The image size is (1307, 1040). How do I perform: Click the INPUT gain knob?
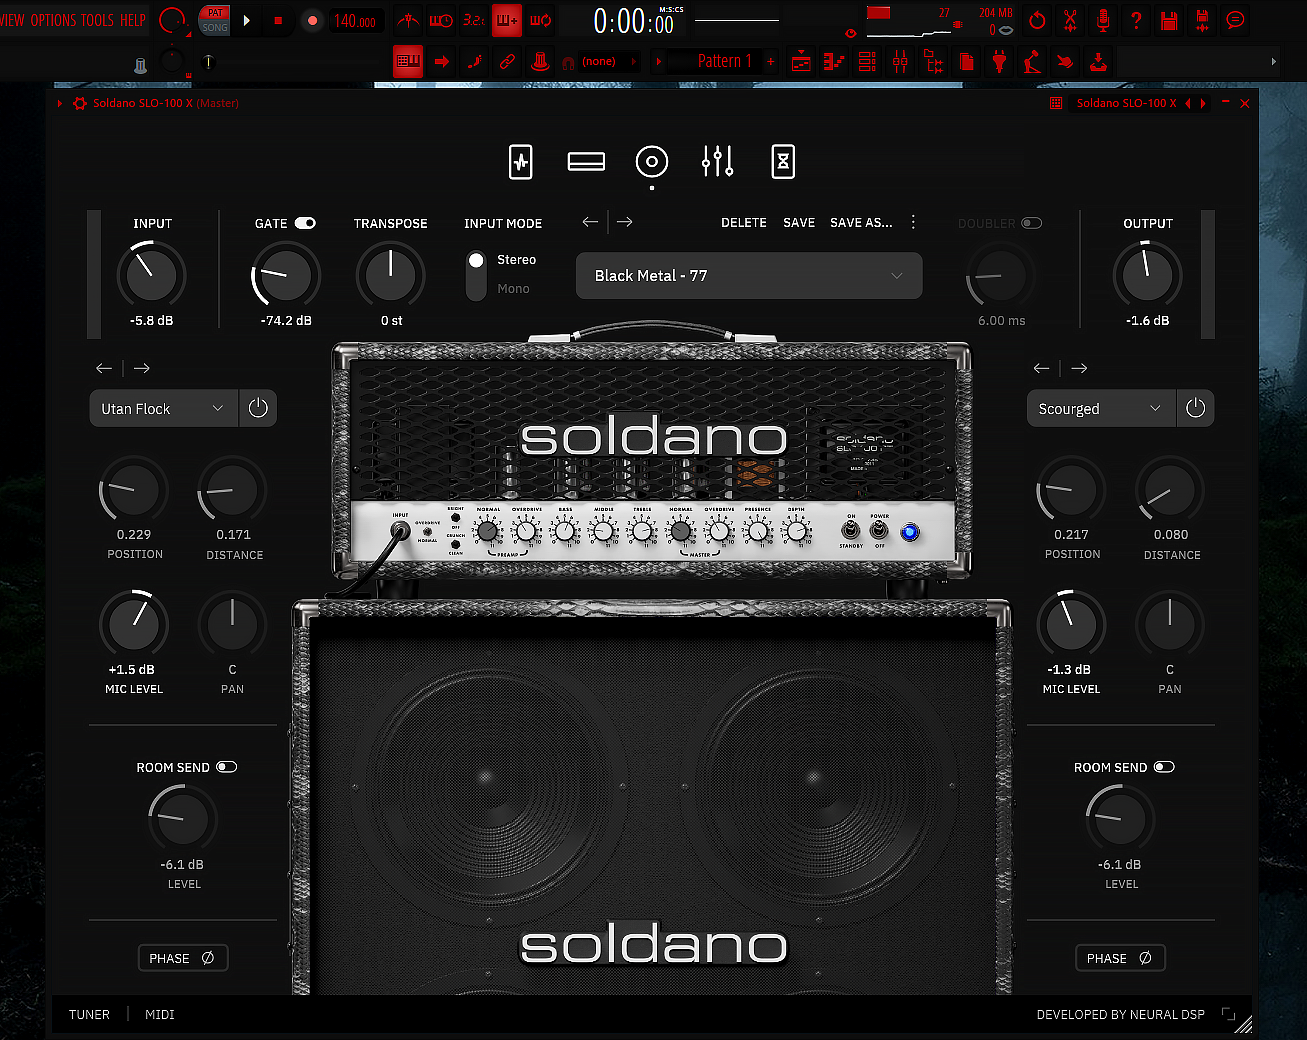point(152,275)
